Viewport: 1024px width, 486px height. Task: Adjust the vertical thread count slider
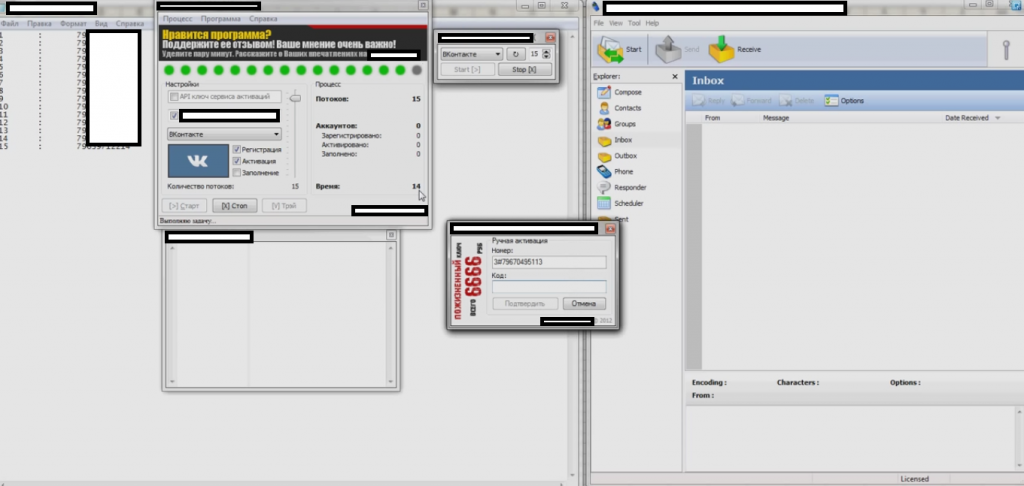(x=295, y=98)
